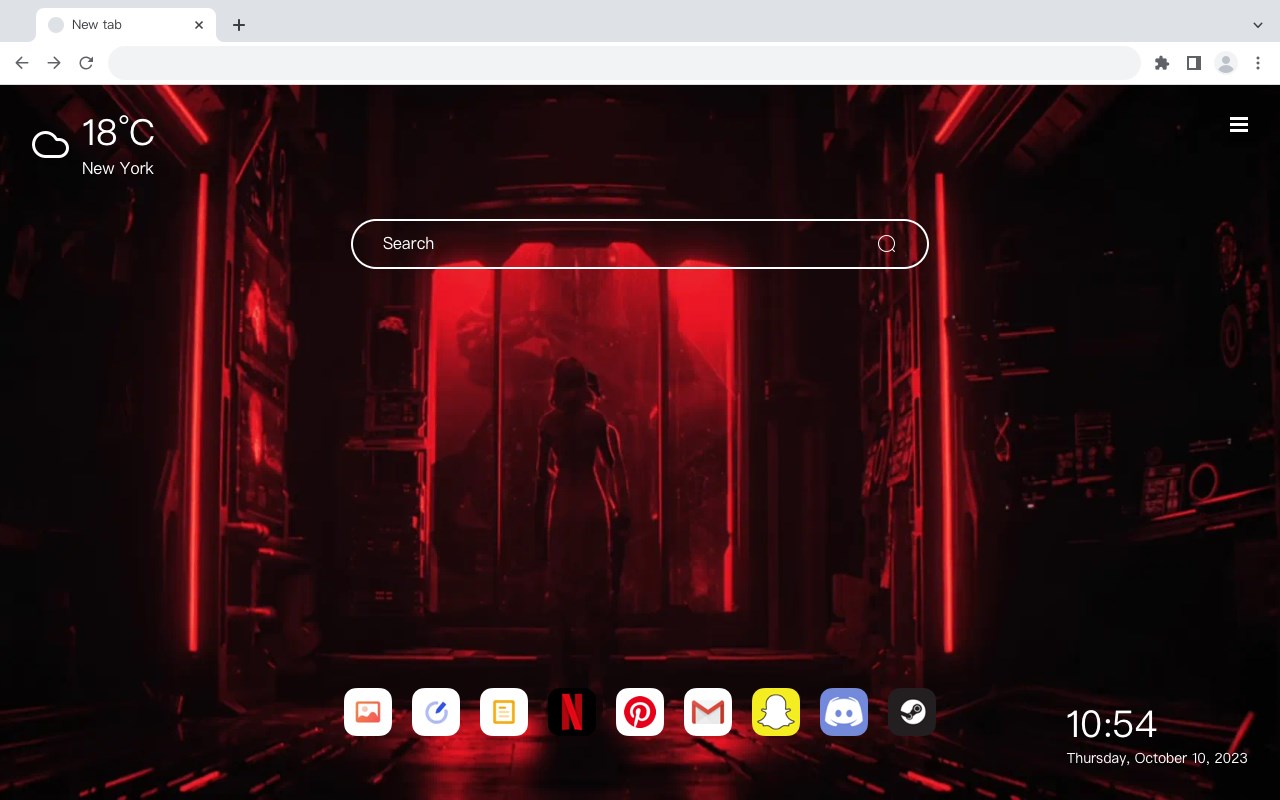Click the 18°C temperature reading
1280x800 pixels.
pyautogui.click(x=118, y=133)
